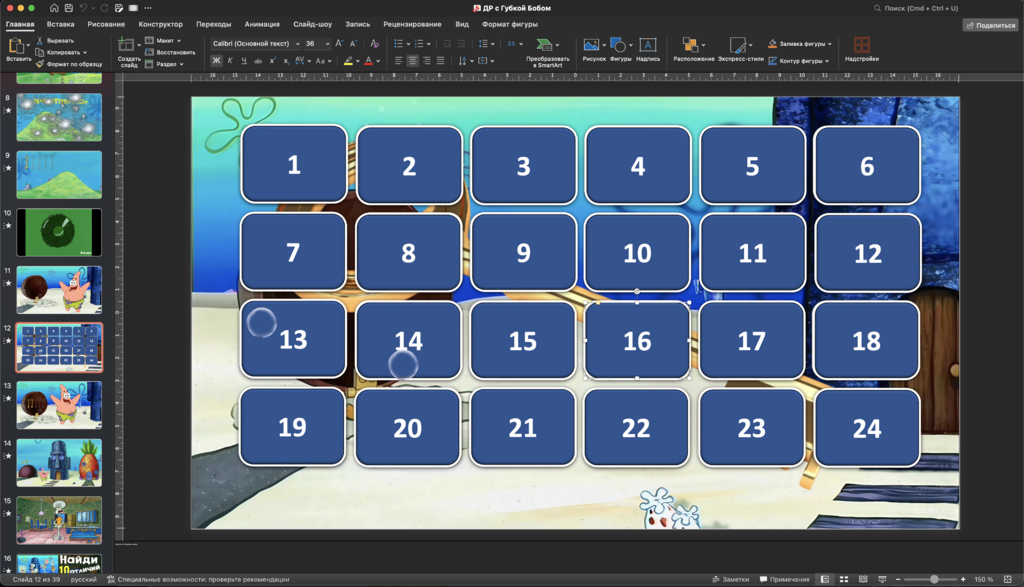Expand the Section (Раздел) dropdown
Viewport: 1024px width, 587px height.
182,64
